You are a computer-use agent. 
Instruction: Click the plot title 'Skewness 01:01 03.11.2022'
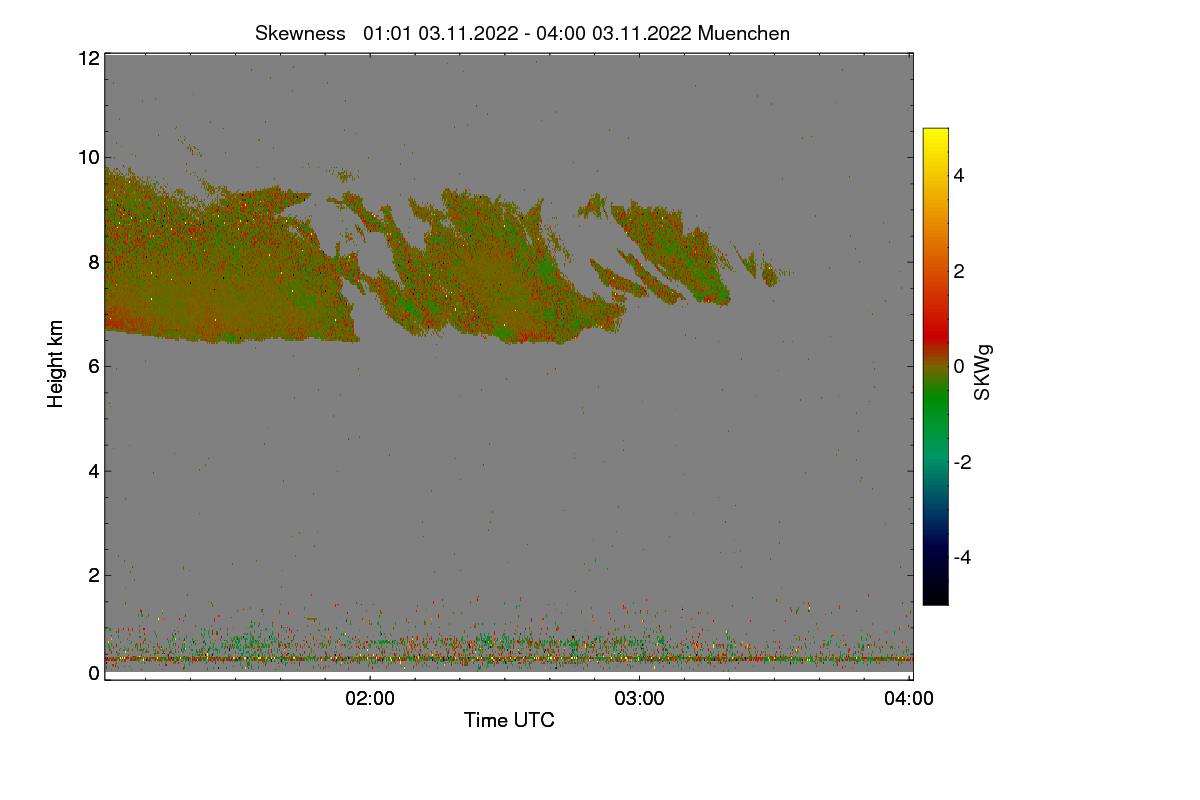click(522, 33)
